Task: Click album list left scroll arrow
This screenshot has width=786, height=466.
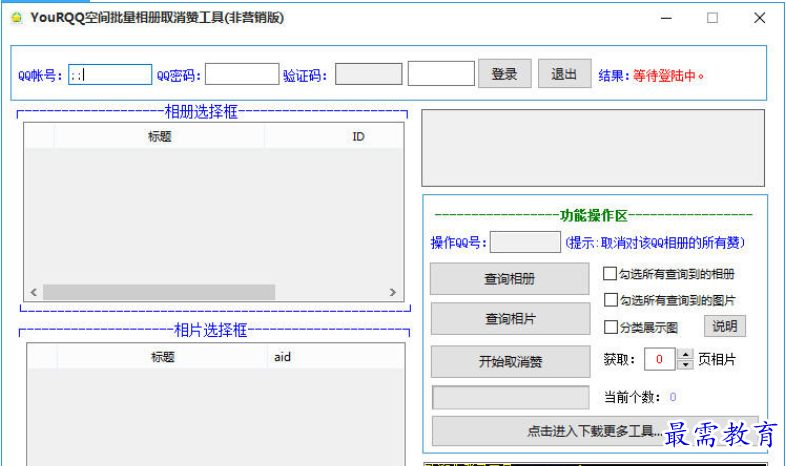Action: click(x=34, y=292)
